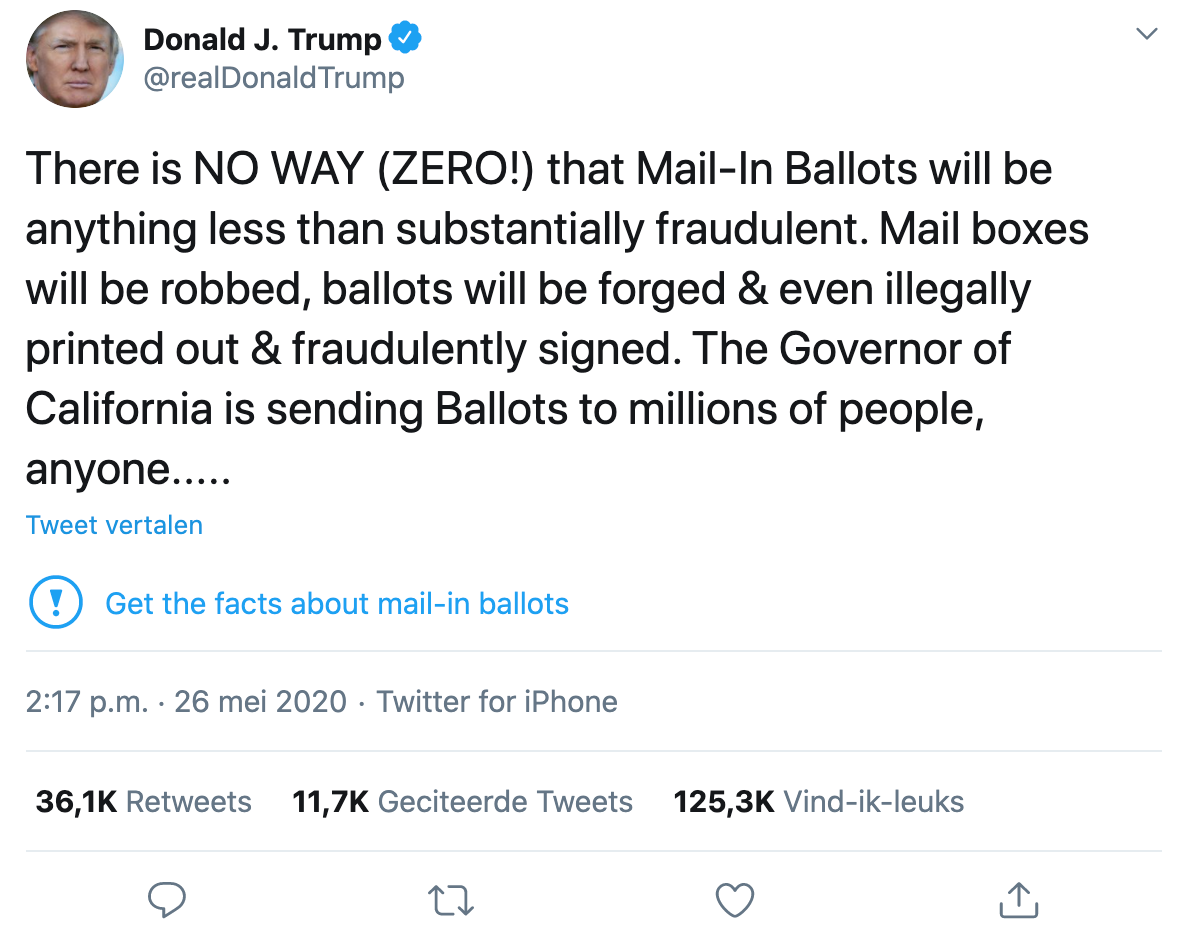Screen dimensions: 1188x944
Task: Click the retweet arrows icon
Action: pos(451,901)
